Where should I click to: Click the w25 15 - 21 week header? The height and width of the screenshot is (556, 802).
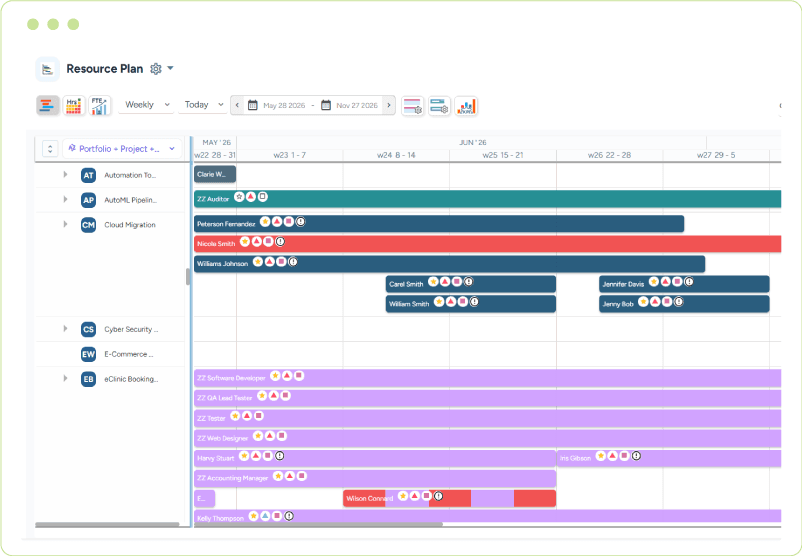tap(503, 155)
